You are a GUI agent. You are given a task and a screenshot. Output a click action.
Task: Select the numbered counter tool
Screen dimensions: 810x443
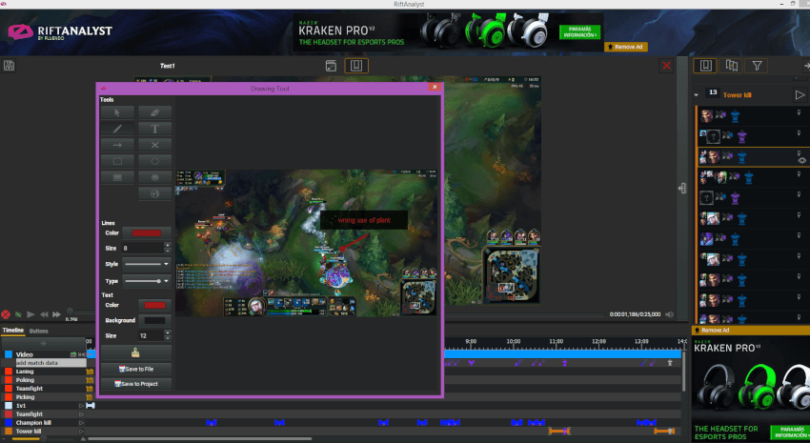[x=154, y=194]
